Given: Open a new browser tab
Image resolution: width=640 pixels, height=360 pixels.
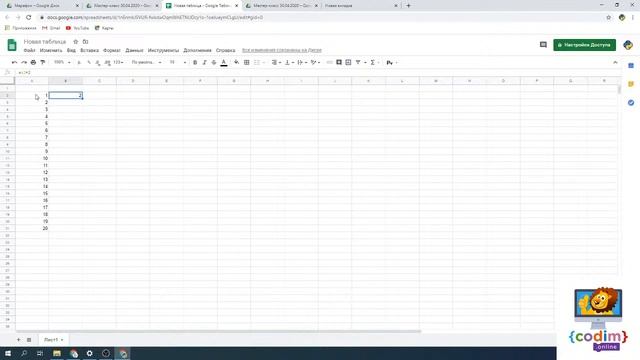Looking at the screenshot, I should pos(408,6).
